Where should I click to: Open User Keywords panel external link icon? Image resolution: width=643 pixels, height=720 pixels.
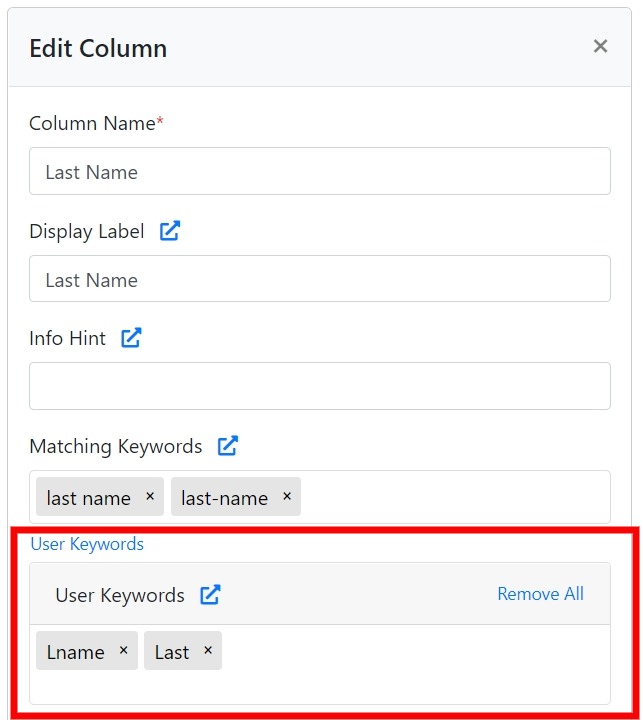point(210,595)
